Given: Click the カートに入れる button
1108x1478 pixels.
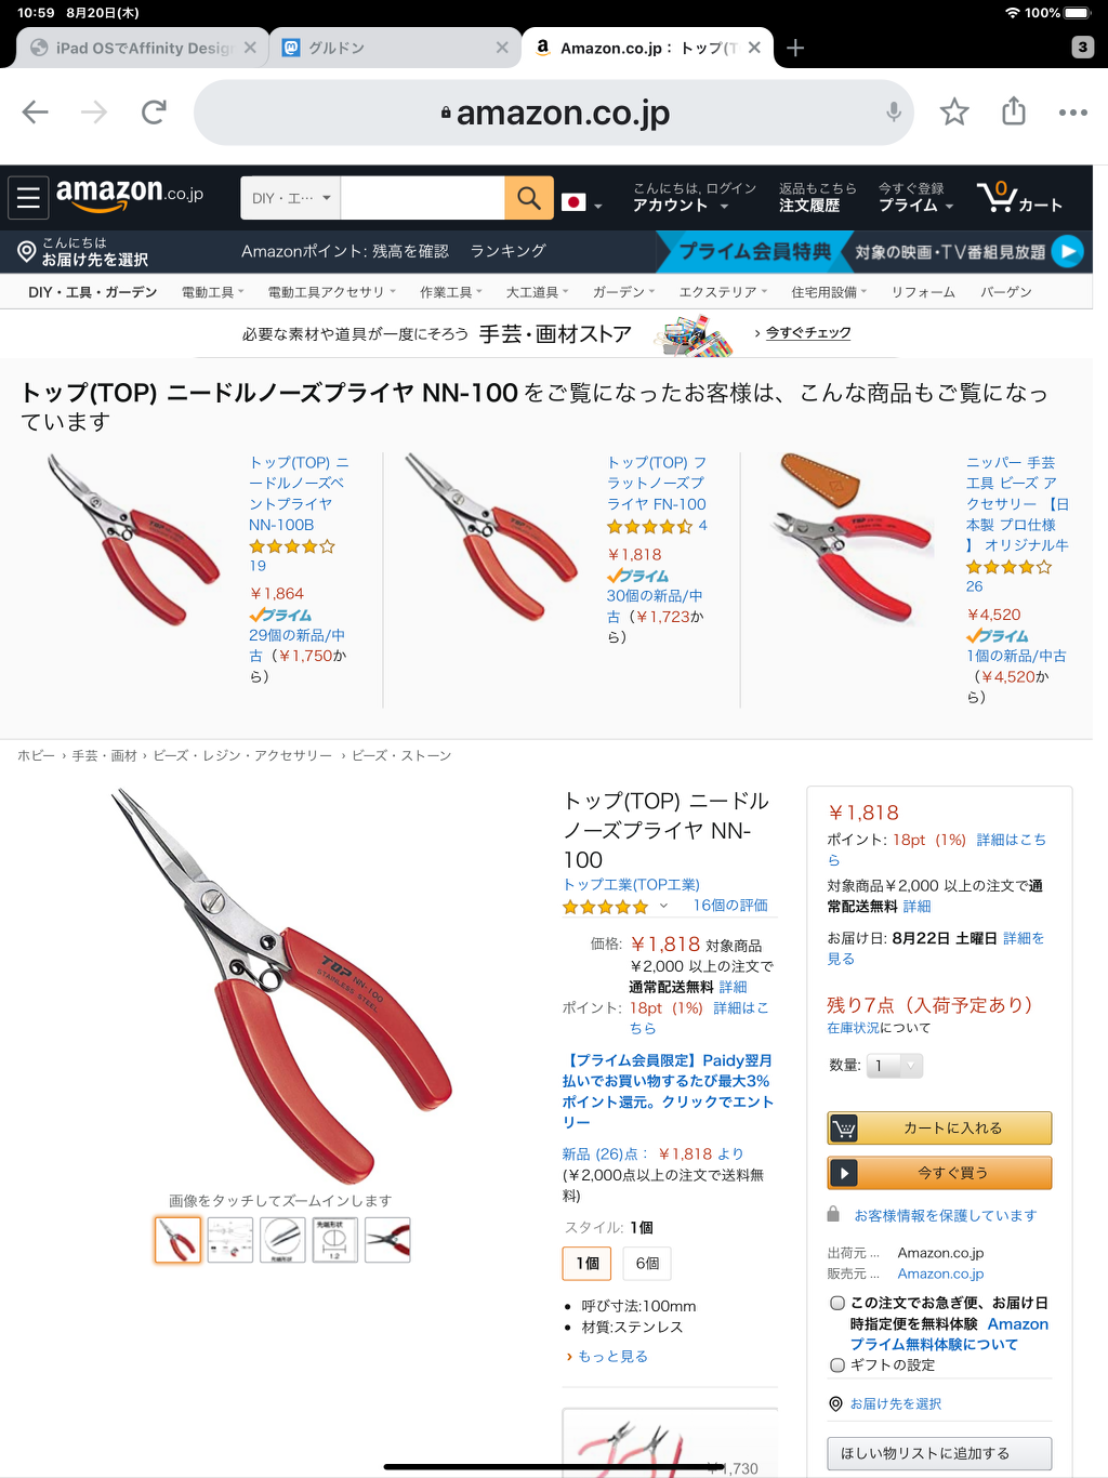Looking at the screenshot, I should tap(940, 1128).
